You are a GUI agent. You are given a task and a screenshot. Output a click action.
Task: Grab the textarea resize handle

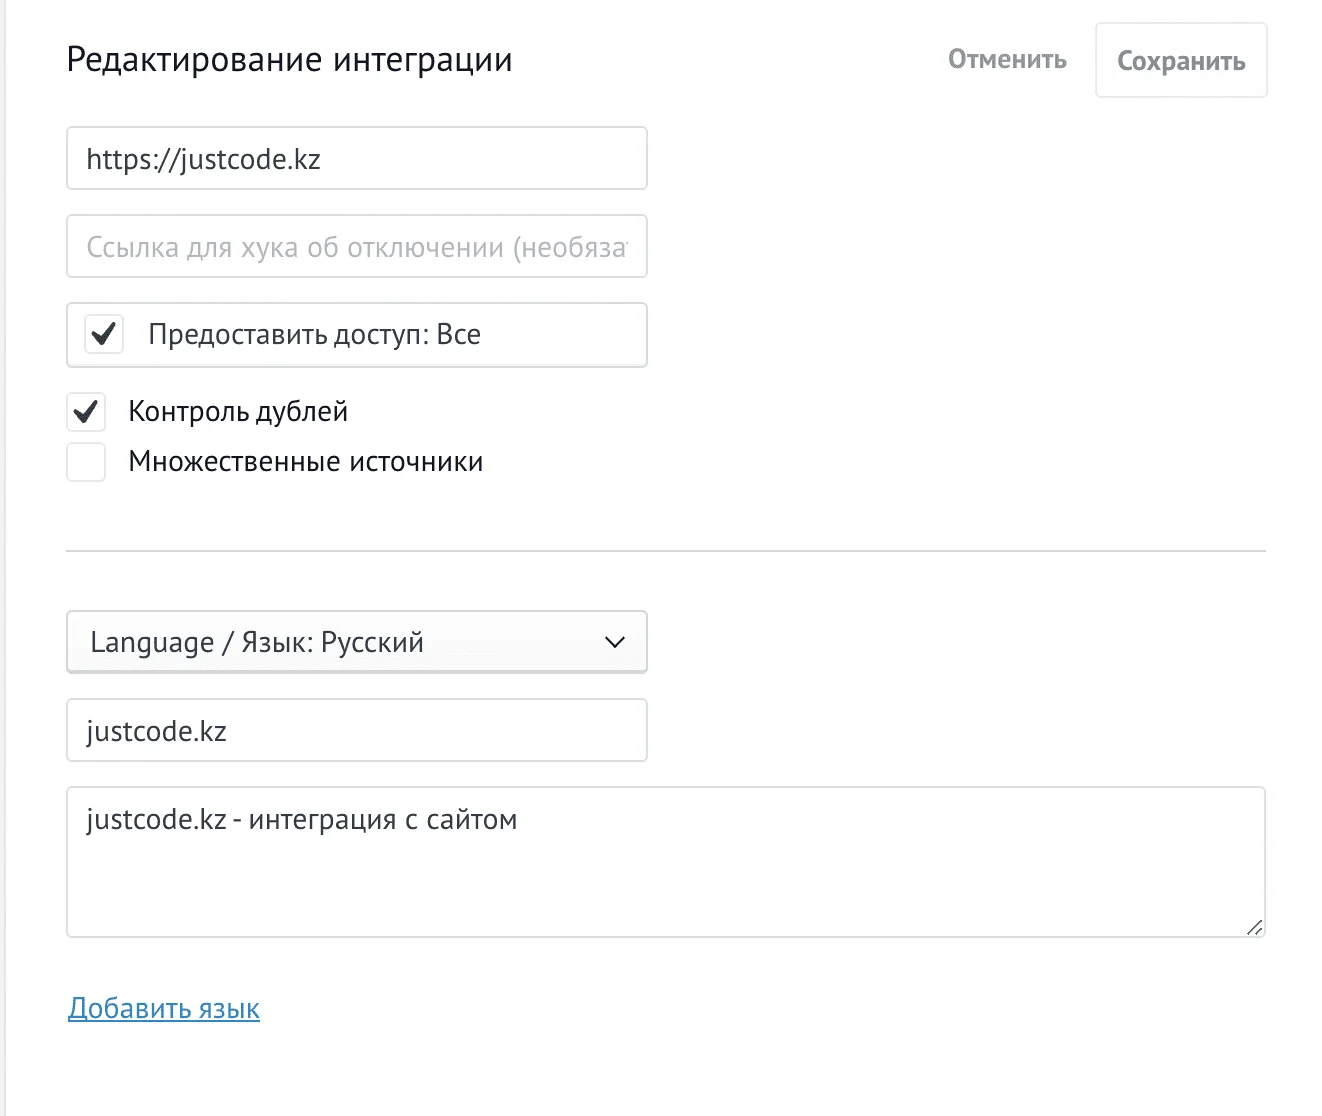click(x=1254, y=927)
